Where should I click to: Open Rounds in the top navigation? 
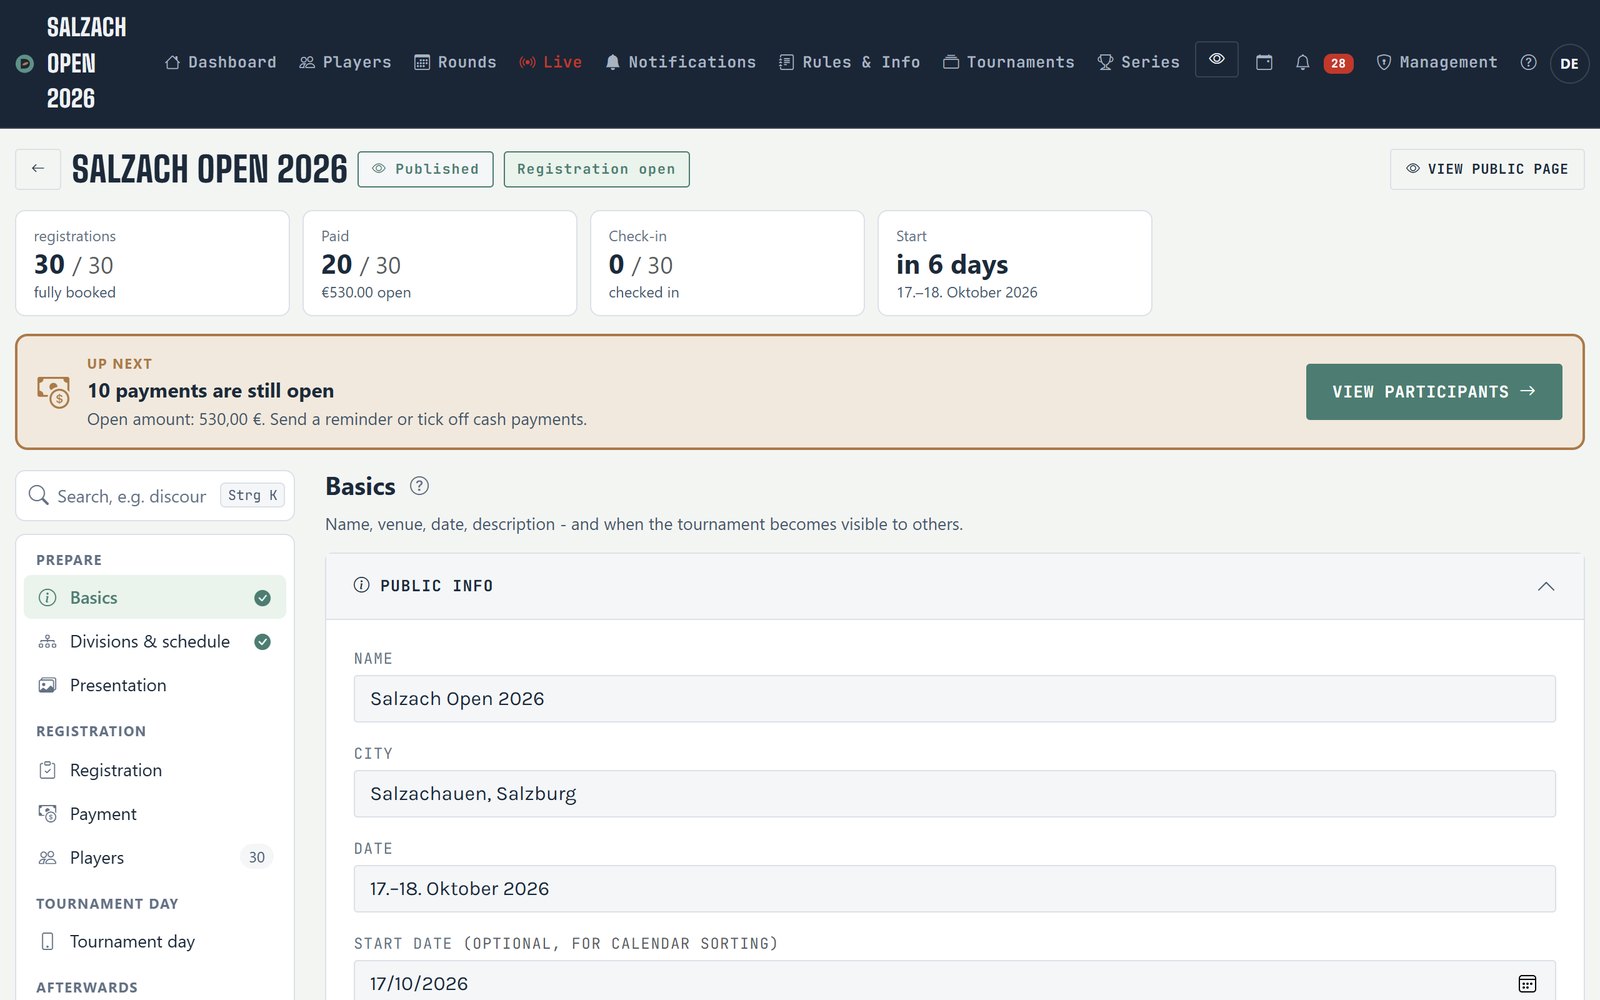455,62
